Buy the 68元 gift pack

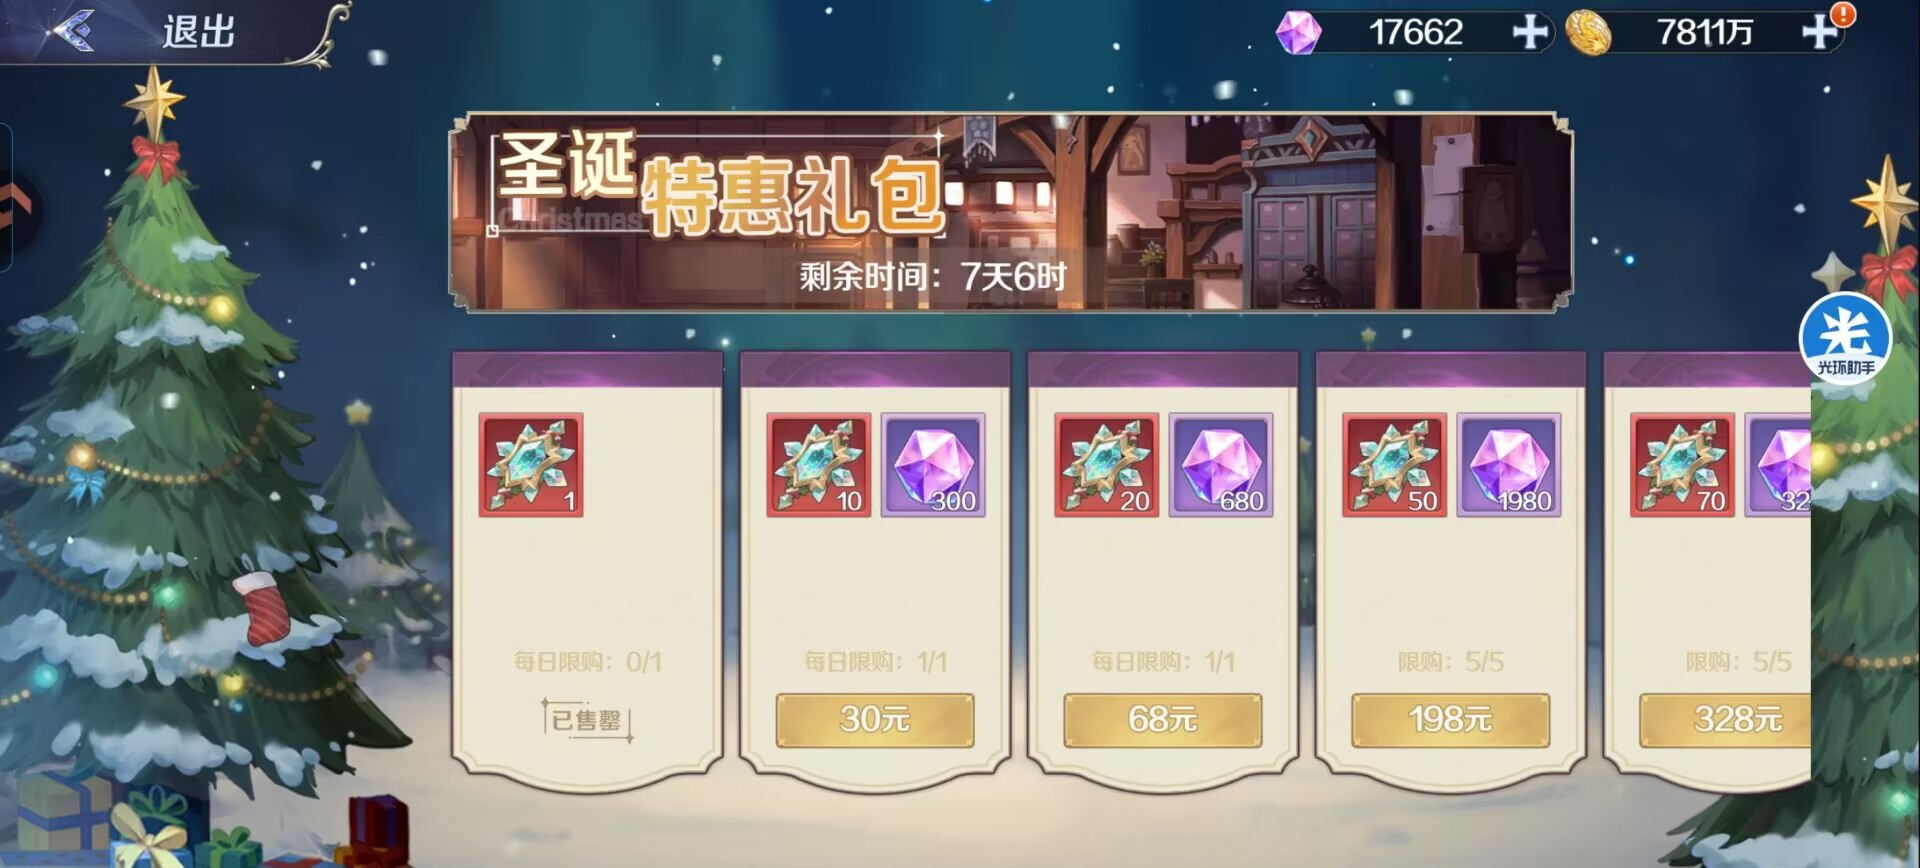click(1163, 719)
